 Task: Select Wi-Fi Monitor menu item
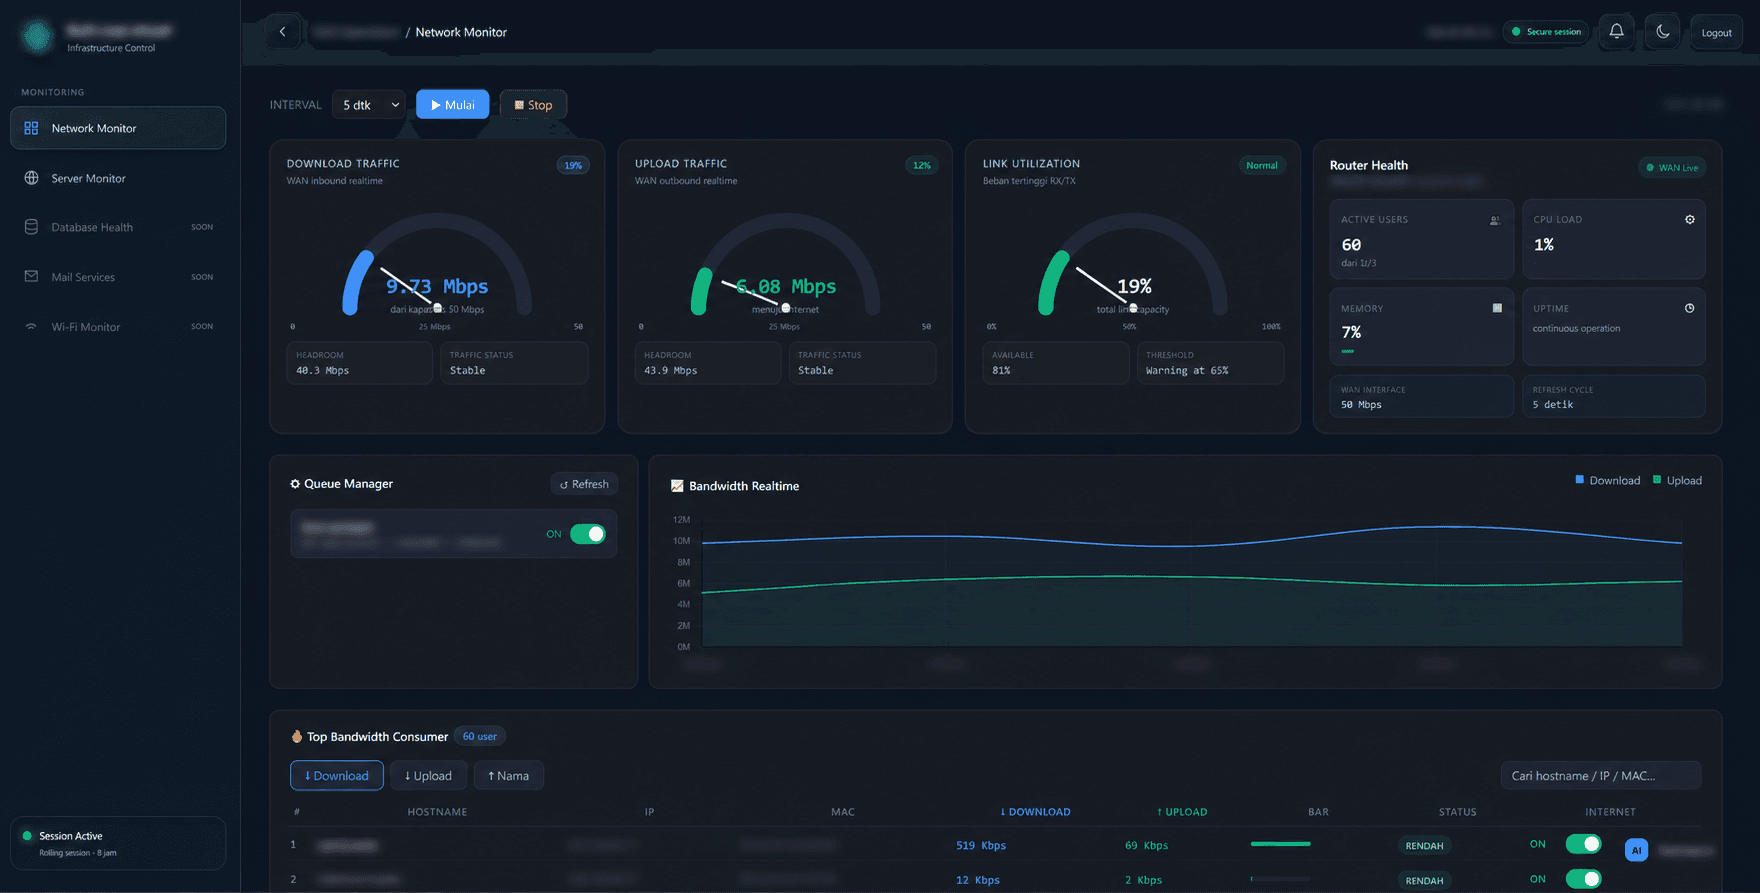pyautogui.click(x=118, y=327)
